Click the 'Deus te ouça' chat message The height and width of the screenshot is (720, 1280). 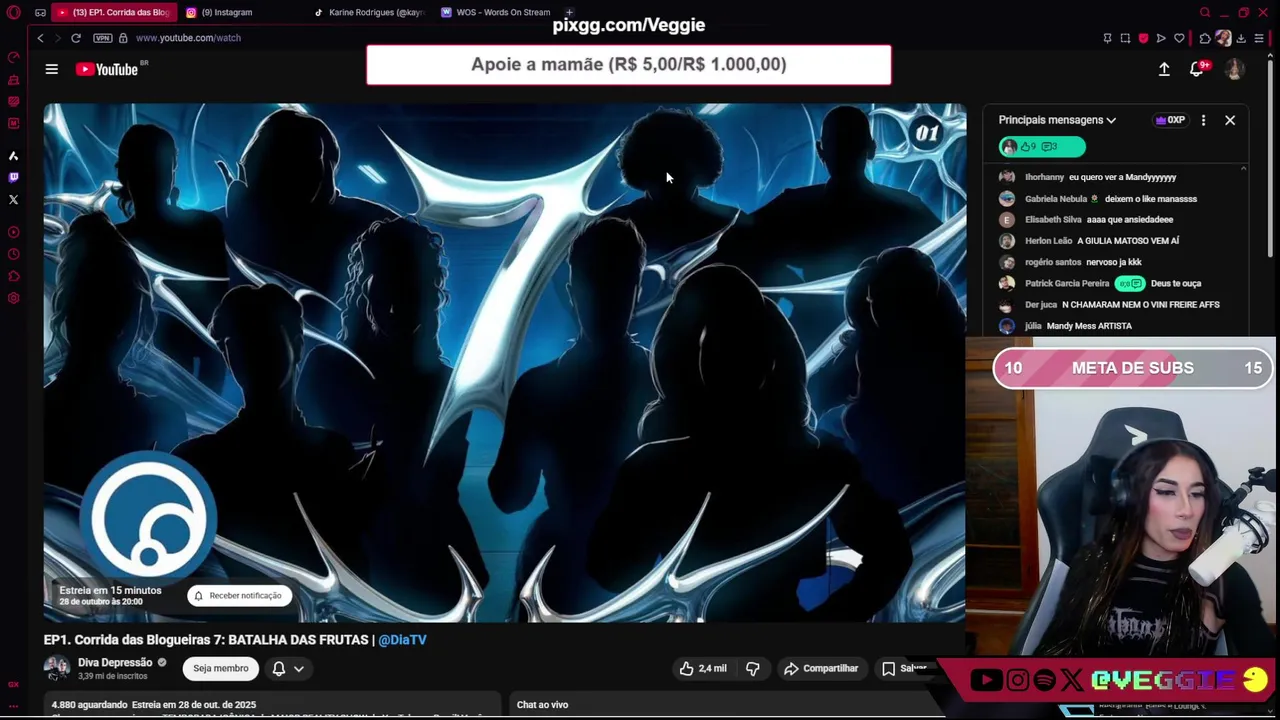[x=1176, y=283]
